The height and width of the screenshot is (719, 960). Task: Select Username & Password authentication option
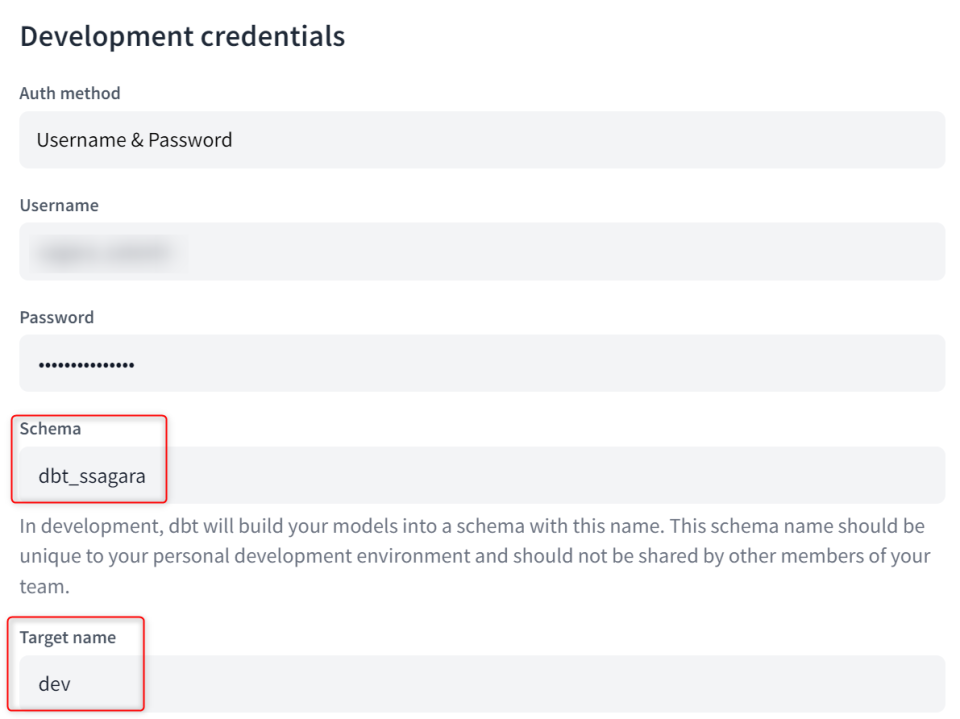click(x=134, y=140)
